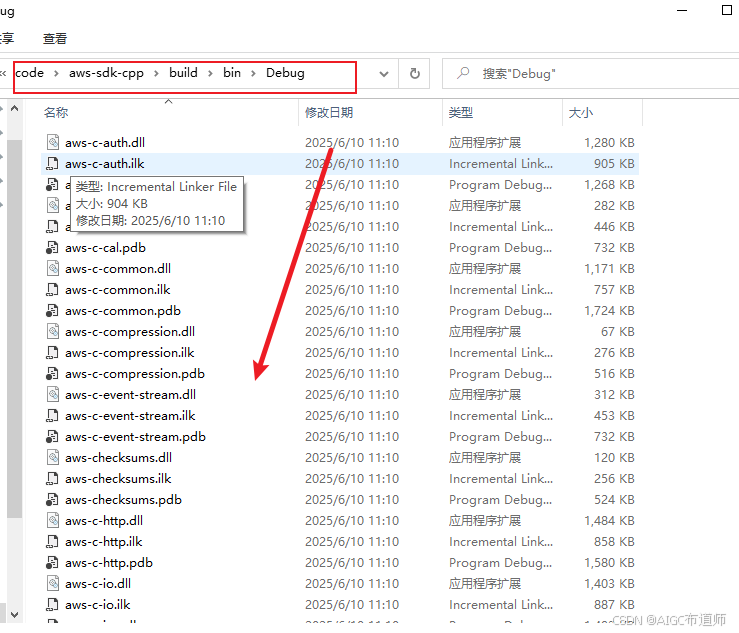Click the aws-c-auth.dll file icon
This screenshot has width=739, height=633.
click(x=53, y=142)
